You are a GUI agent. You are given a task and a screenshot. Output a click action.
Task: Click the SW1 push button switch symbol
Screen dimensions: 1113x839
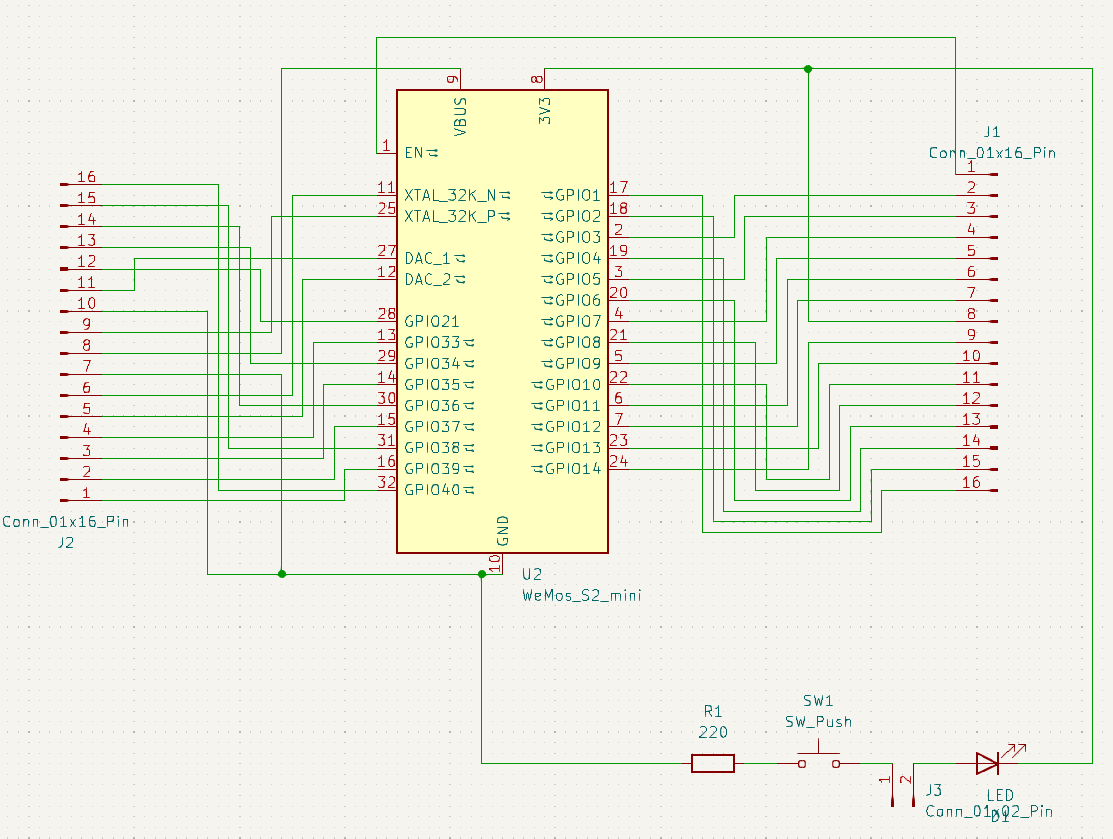click(818, 762)
